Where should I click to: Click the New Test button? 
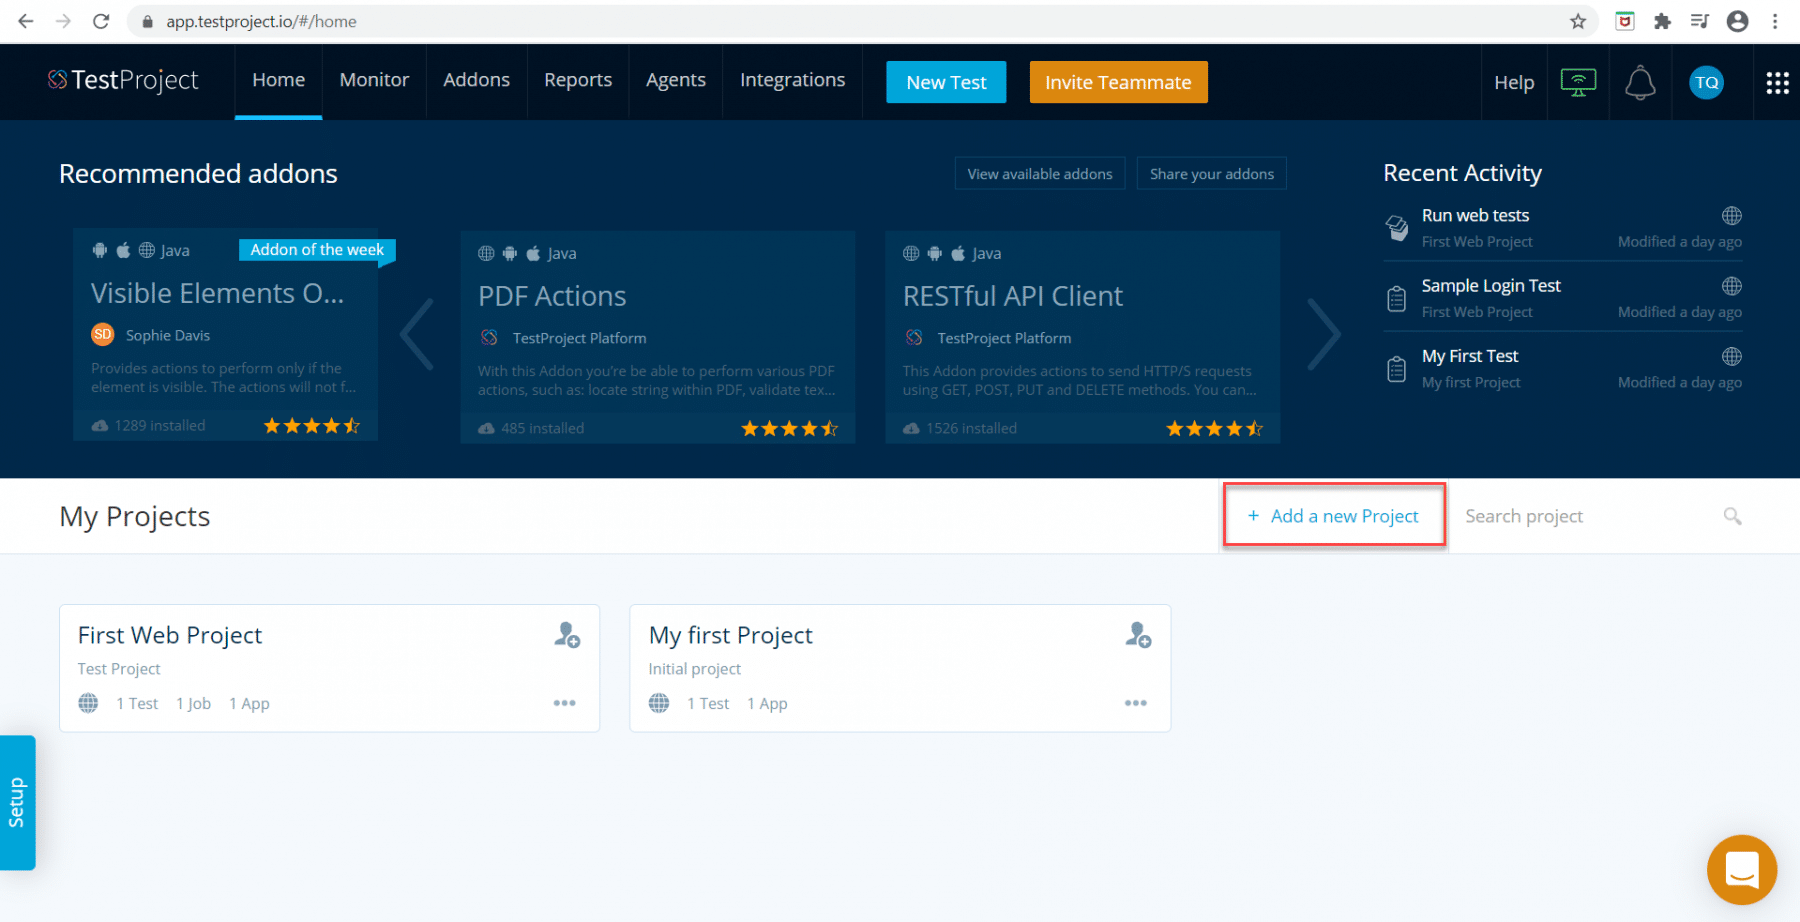click(x=946, y=82)
